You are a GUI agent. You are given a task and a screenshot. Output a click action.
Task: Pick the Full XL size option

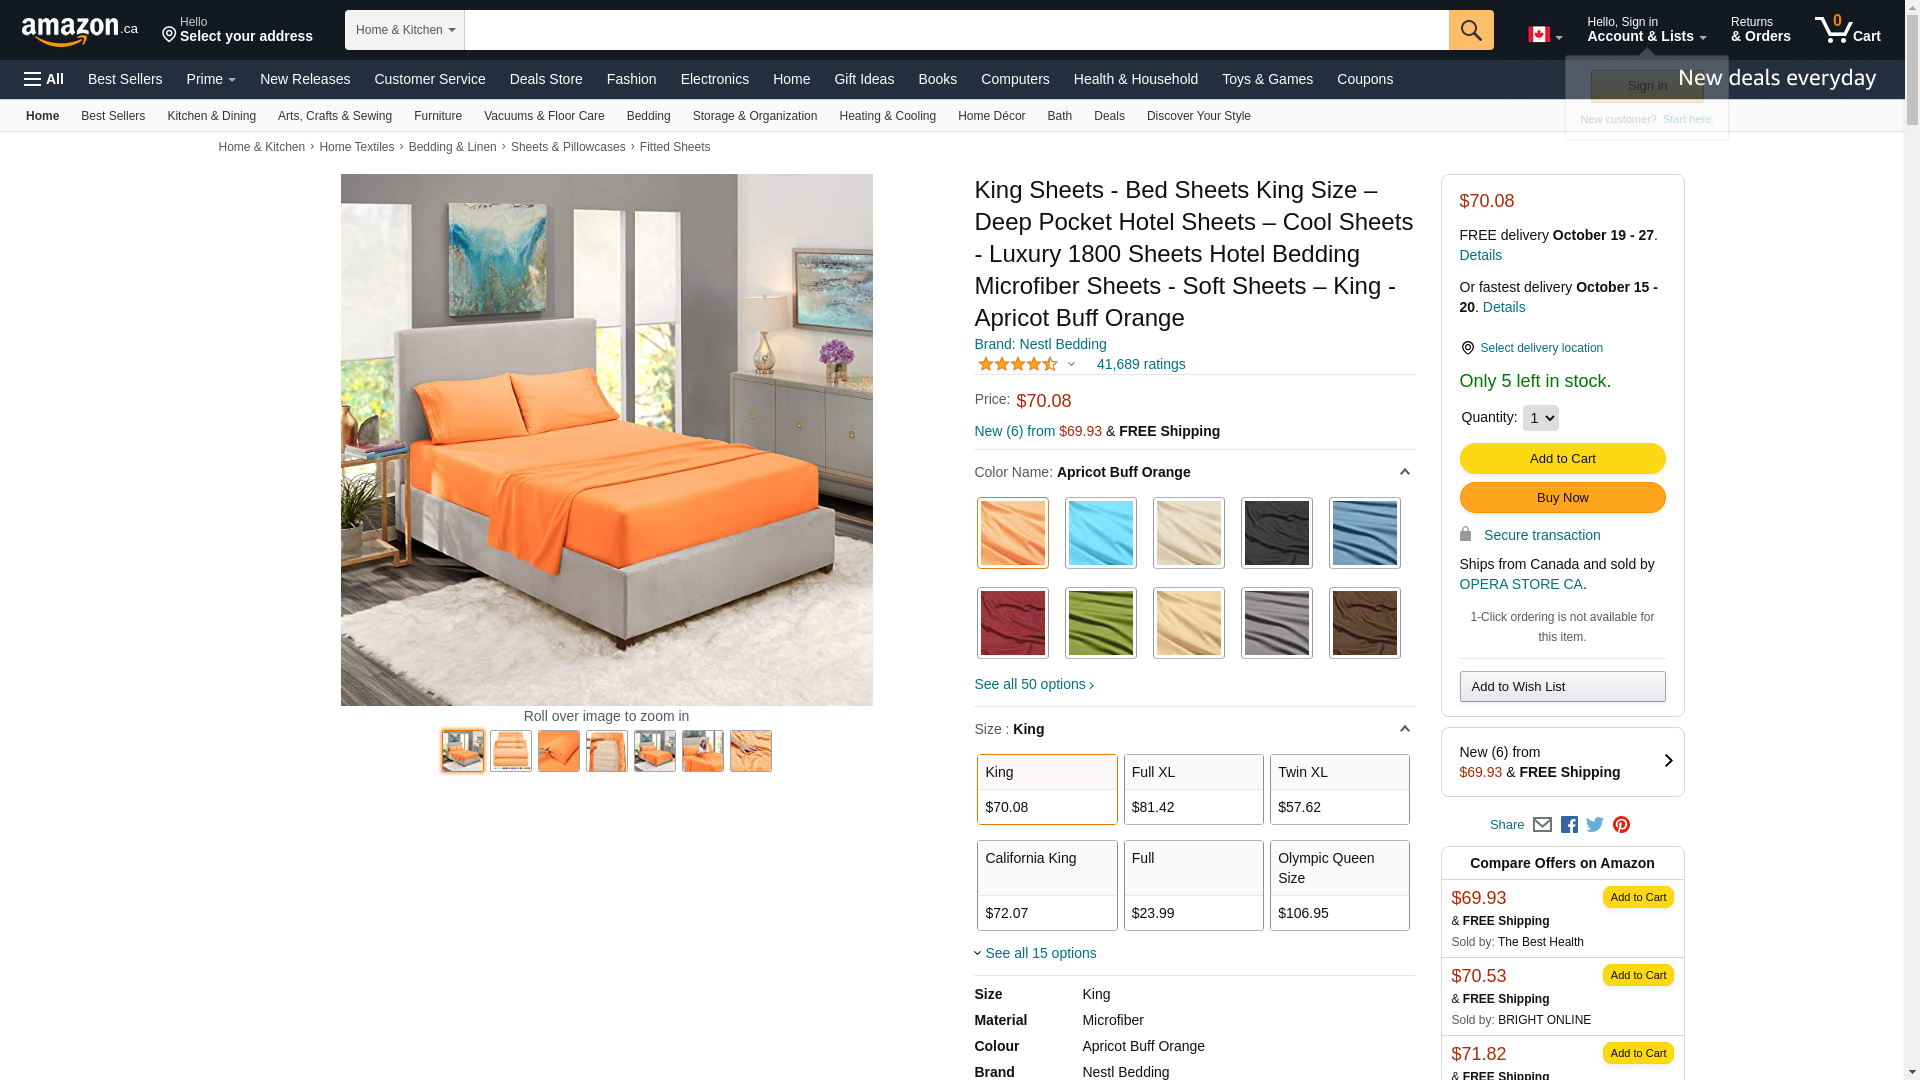1193,789
